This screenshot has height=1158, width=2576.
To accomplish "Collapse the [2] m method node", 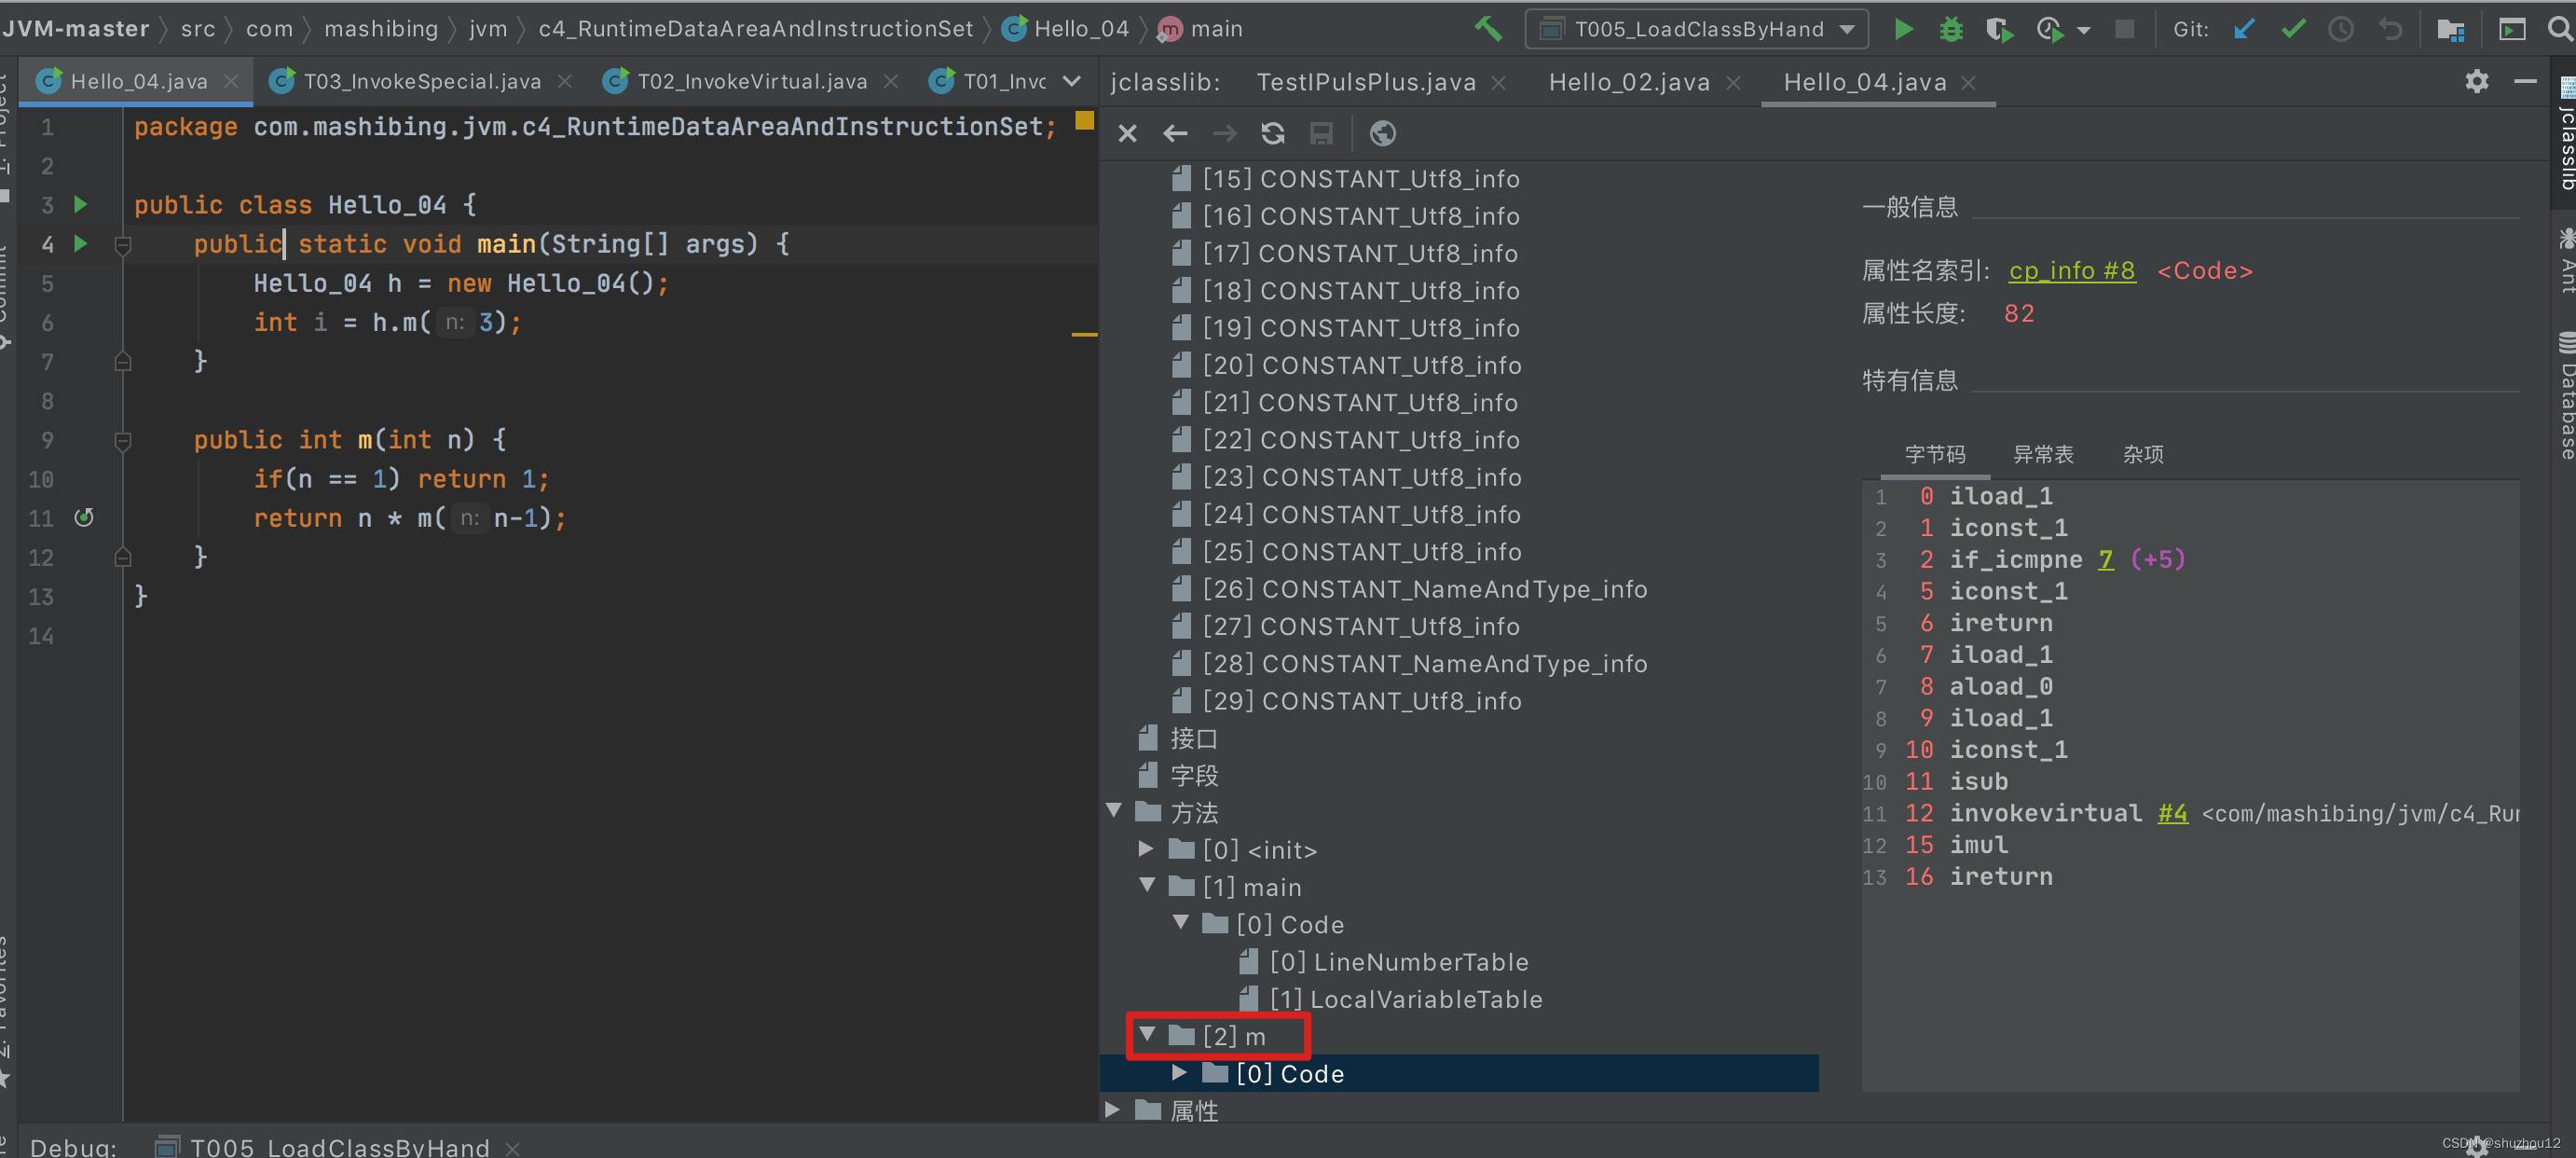I will coord(1147,1035).
